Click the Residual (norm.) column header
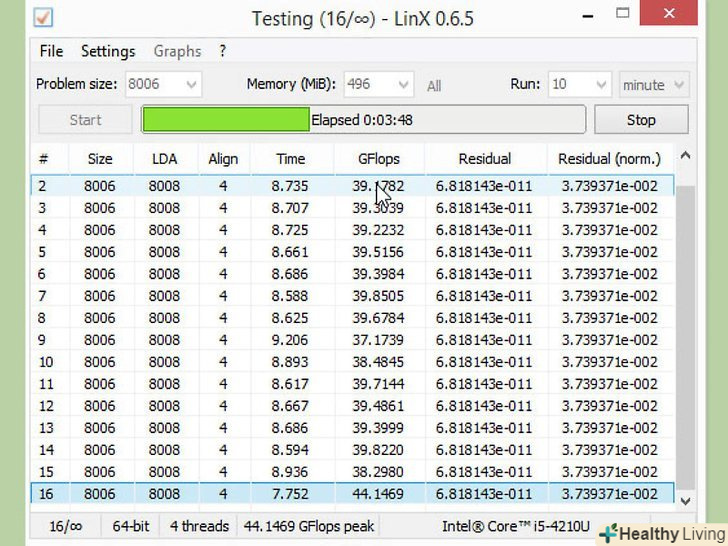 [x=610, y=159]
